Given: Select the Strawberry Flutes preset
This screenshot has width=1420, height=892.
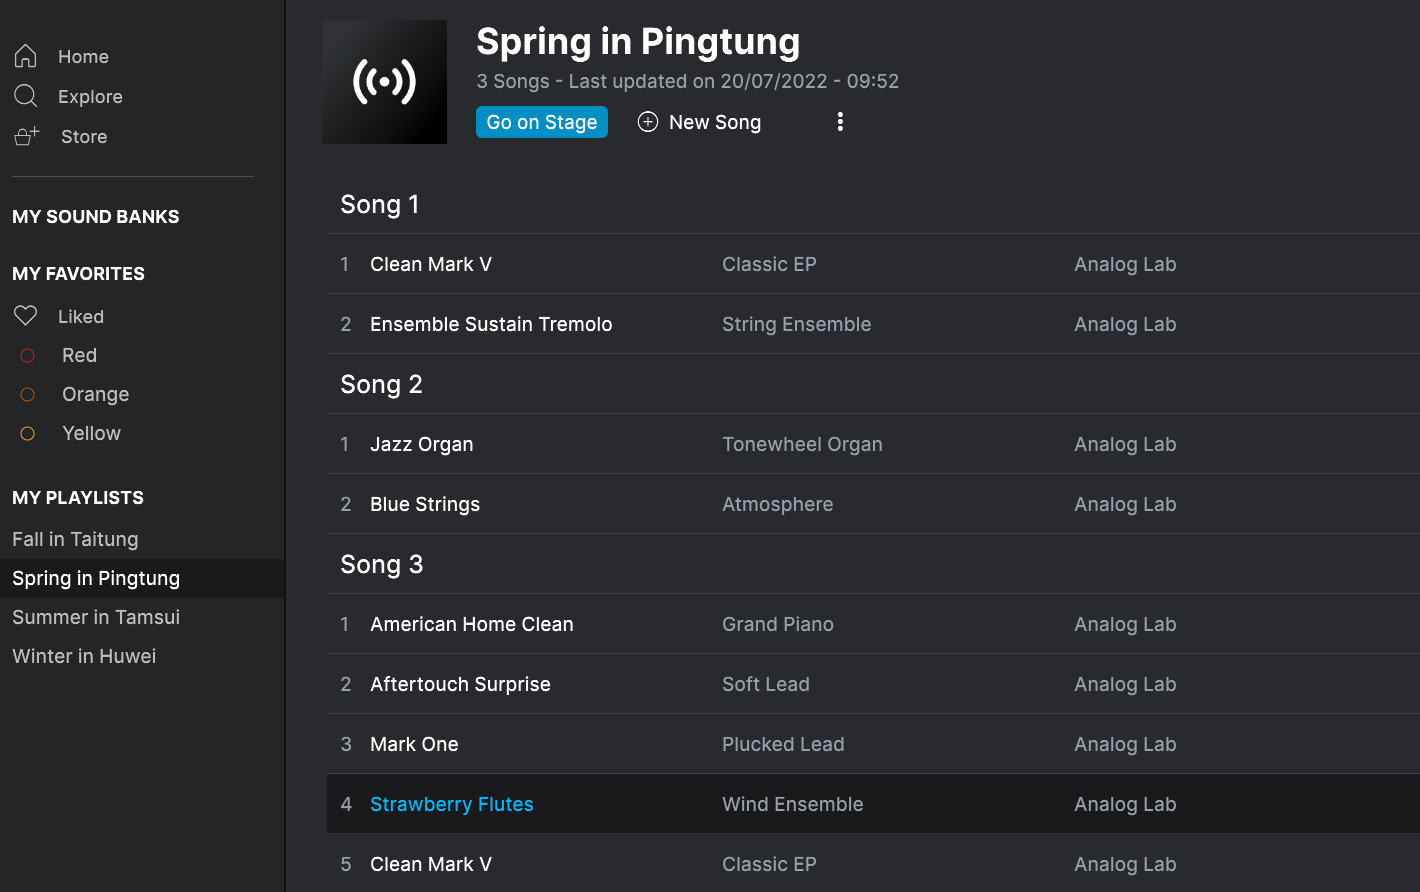Looking at the screenshot, I should click(452, 804).
